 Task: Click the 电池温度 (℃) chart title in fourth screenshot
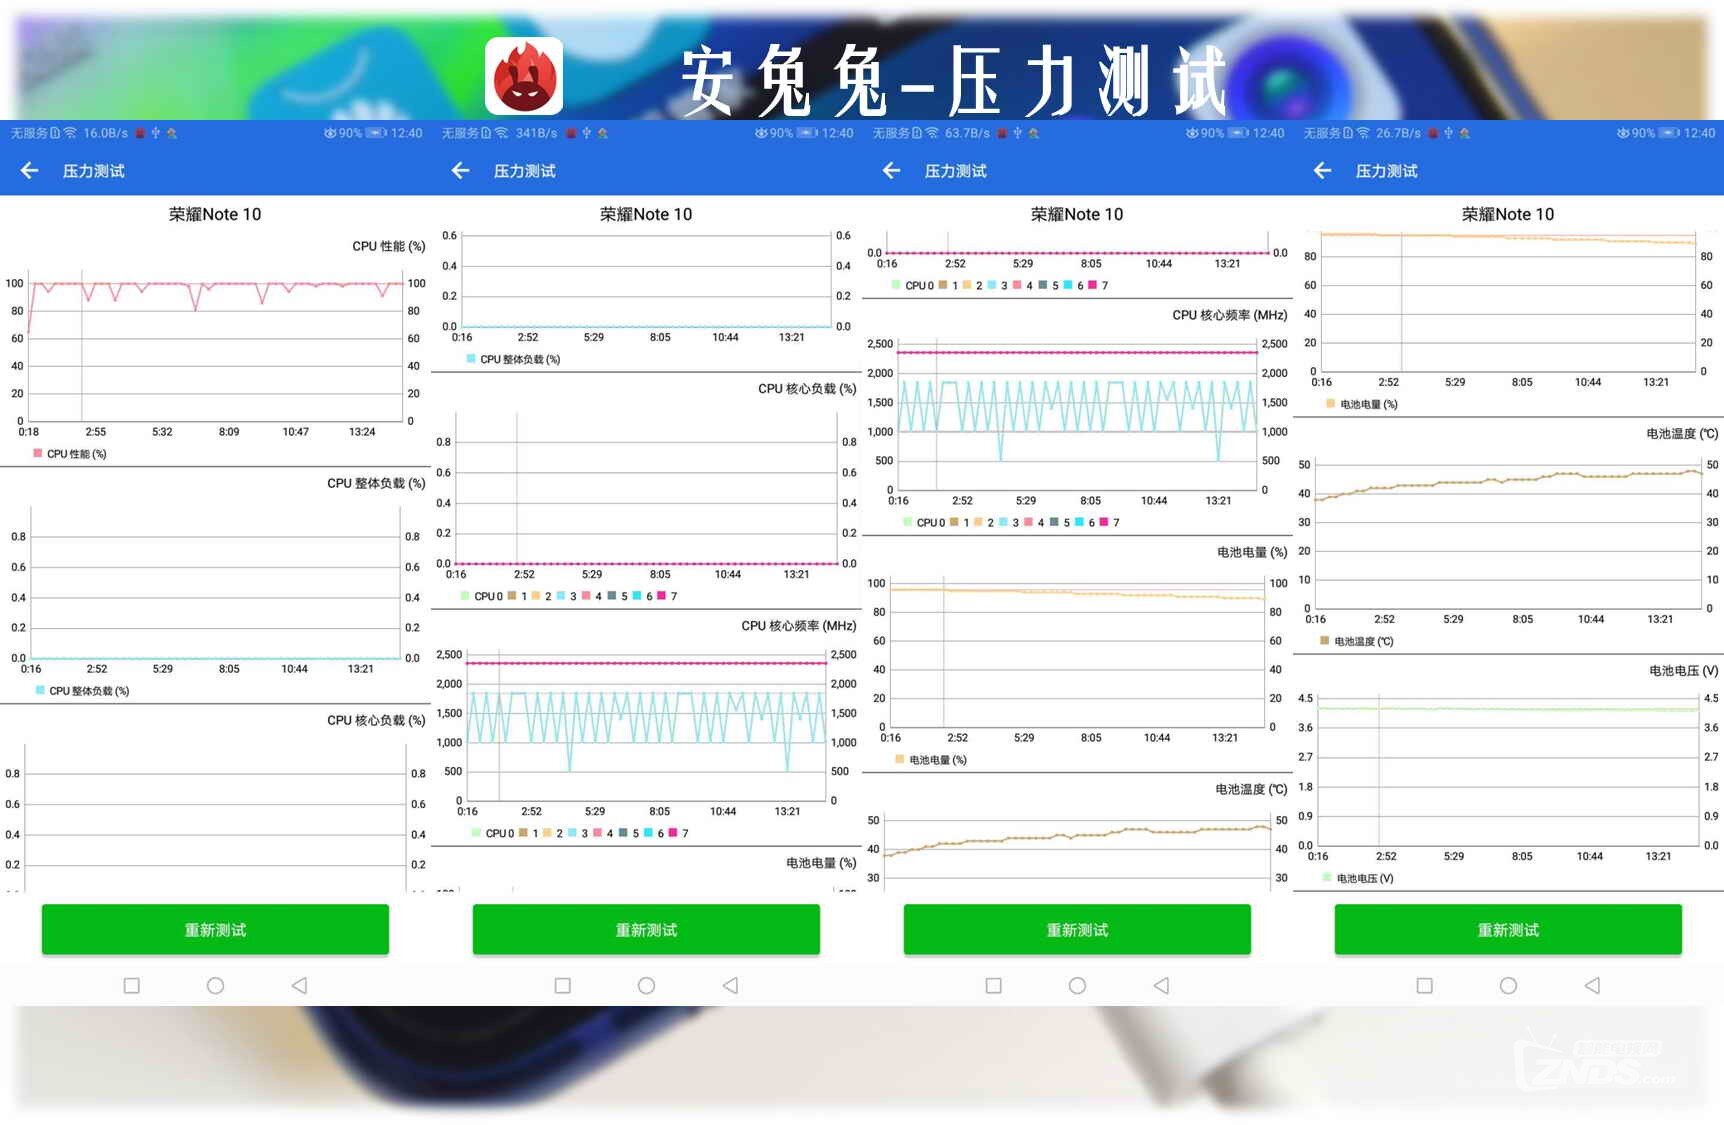pos(1683,433)
